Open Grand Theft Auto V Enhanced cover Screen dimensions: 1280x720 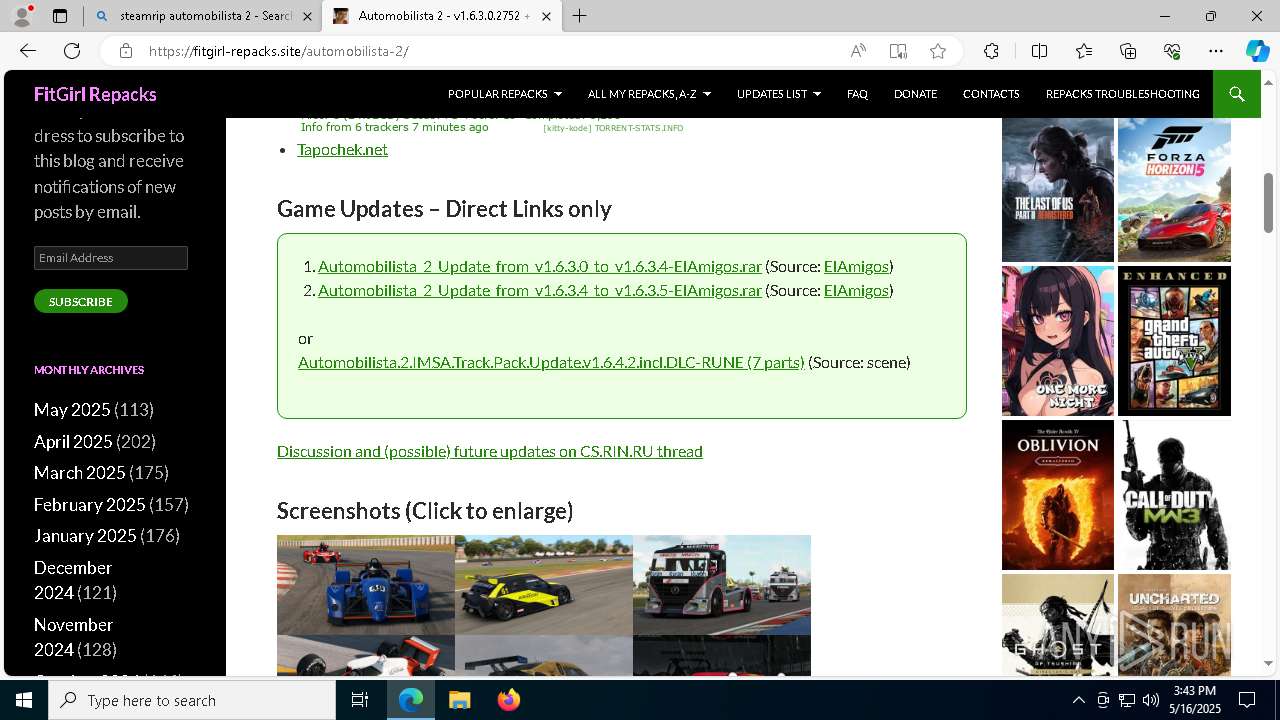click(x=1174, y=341)
